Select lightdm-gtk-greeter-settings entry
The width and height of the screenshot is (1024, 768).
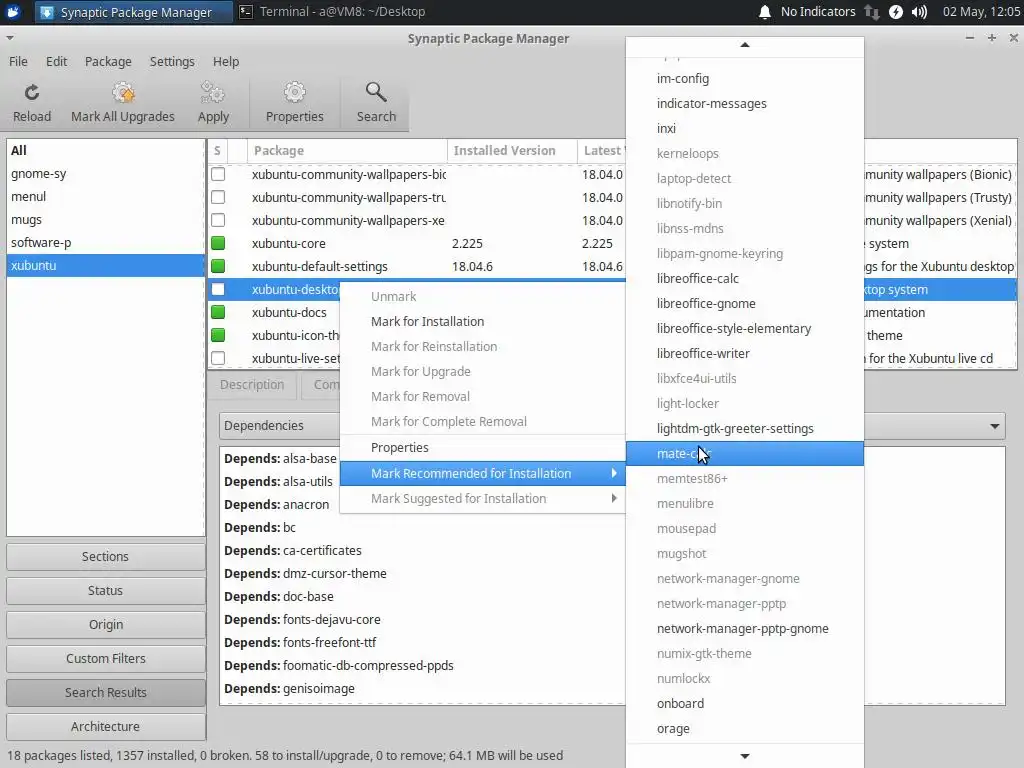point(744,429)
